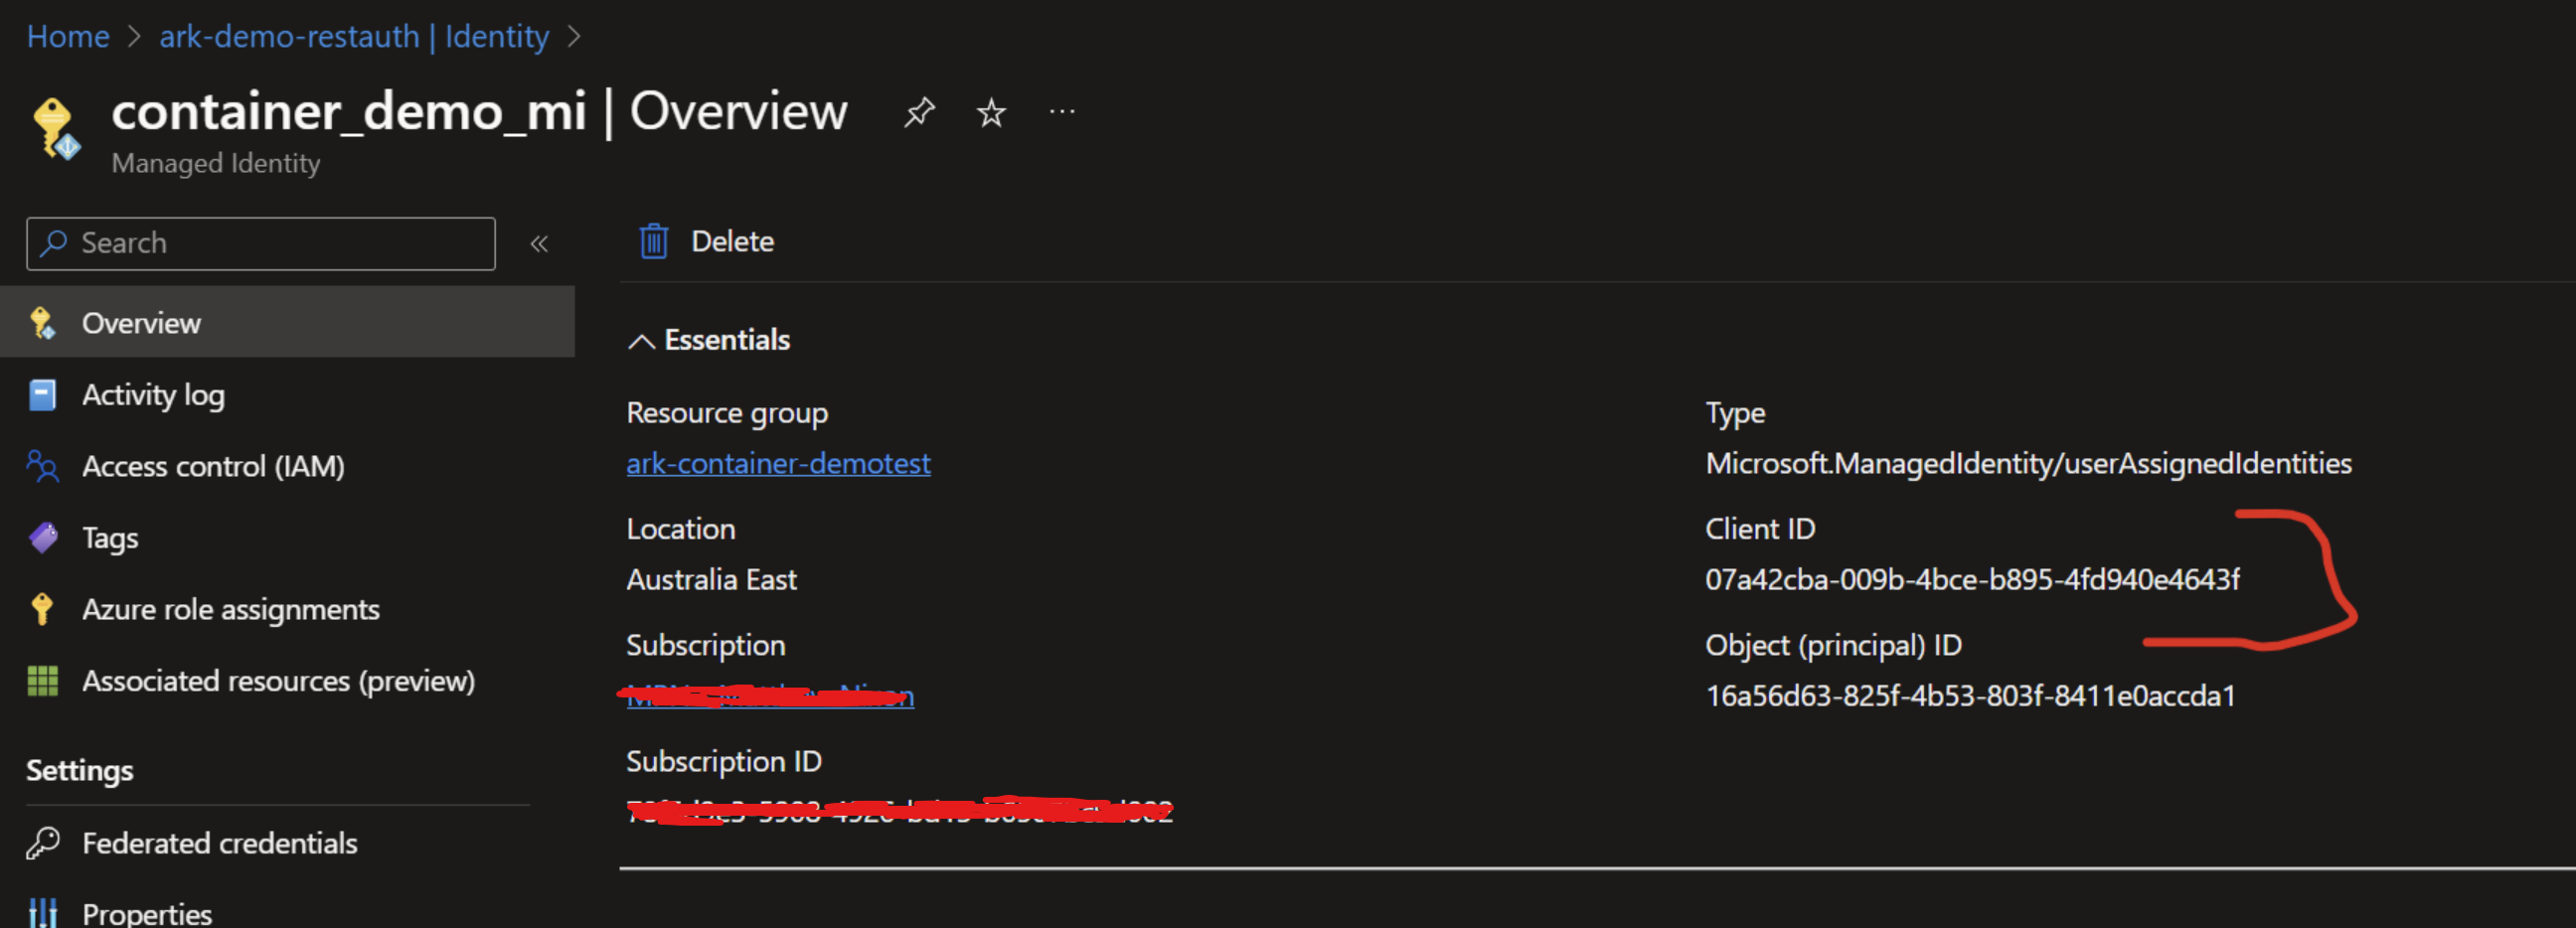Select Azure role assignments key icon
The image size is (2576, 928).
click(41, 609)
